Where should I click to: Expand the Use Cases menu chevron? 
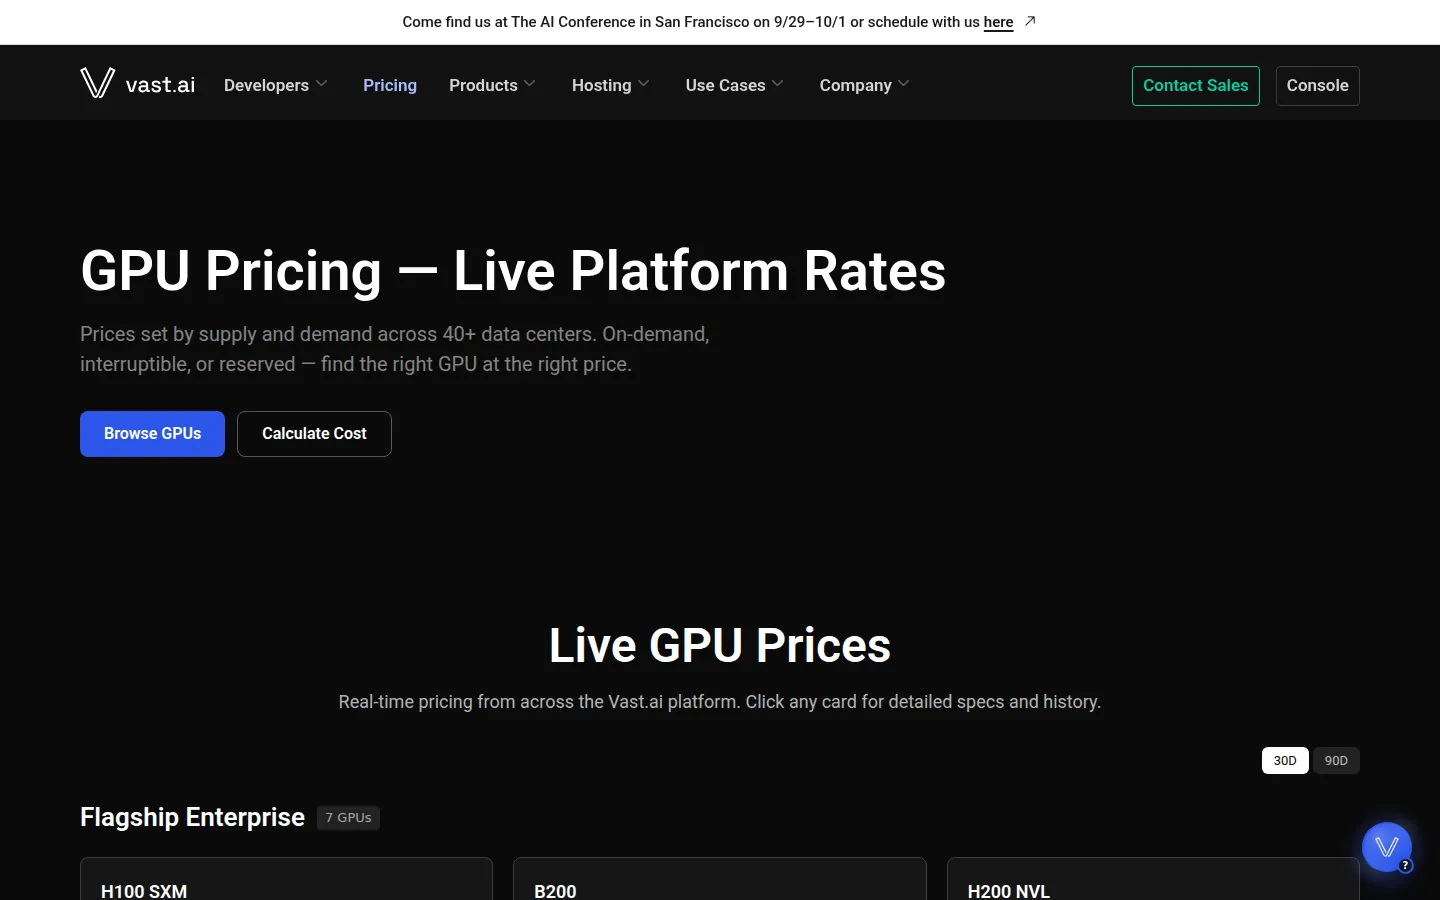(x=778, y=84)
